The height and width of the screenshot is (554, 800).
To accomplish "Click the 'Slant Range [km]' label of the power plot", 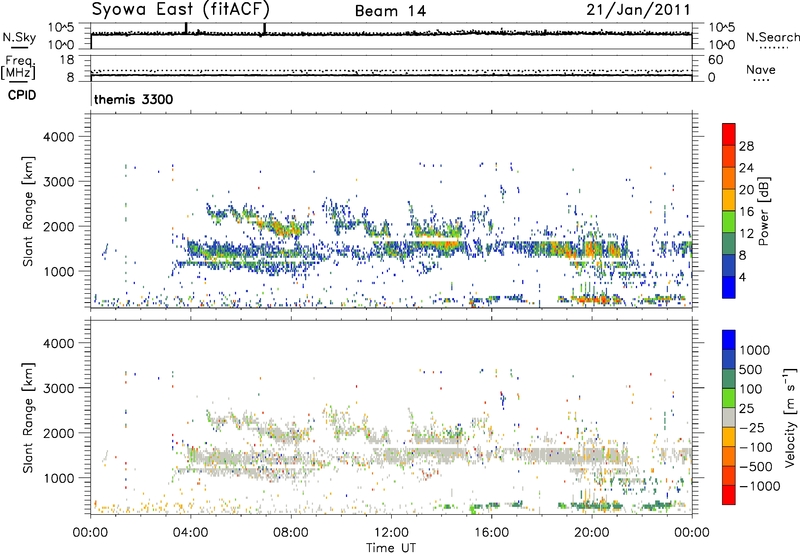I will pyautogui.click(x=28, y=211).
